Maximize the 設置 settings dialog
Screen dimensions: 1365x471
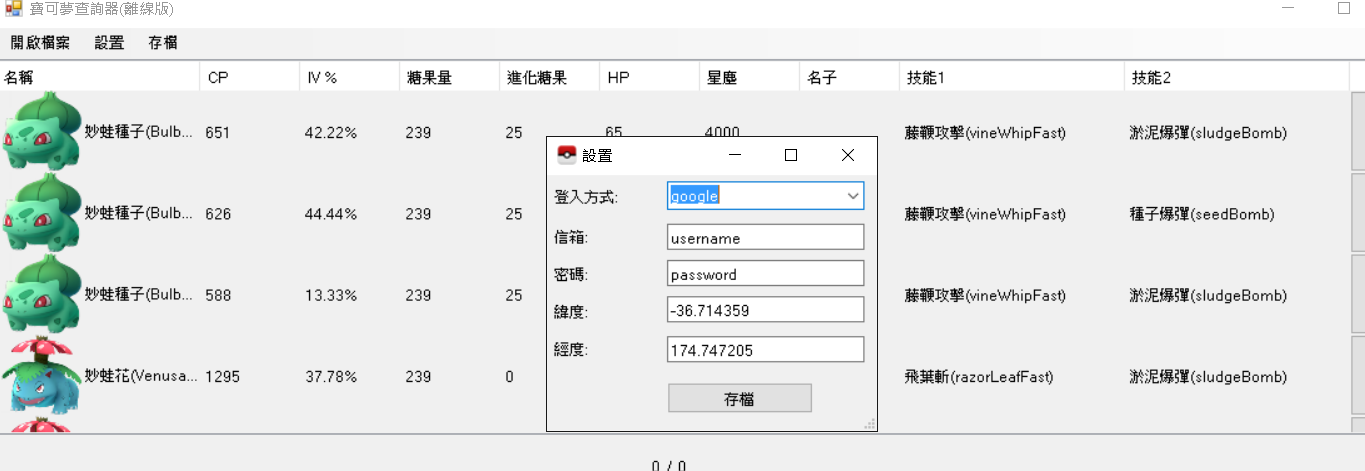point(791,155)
